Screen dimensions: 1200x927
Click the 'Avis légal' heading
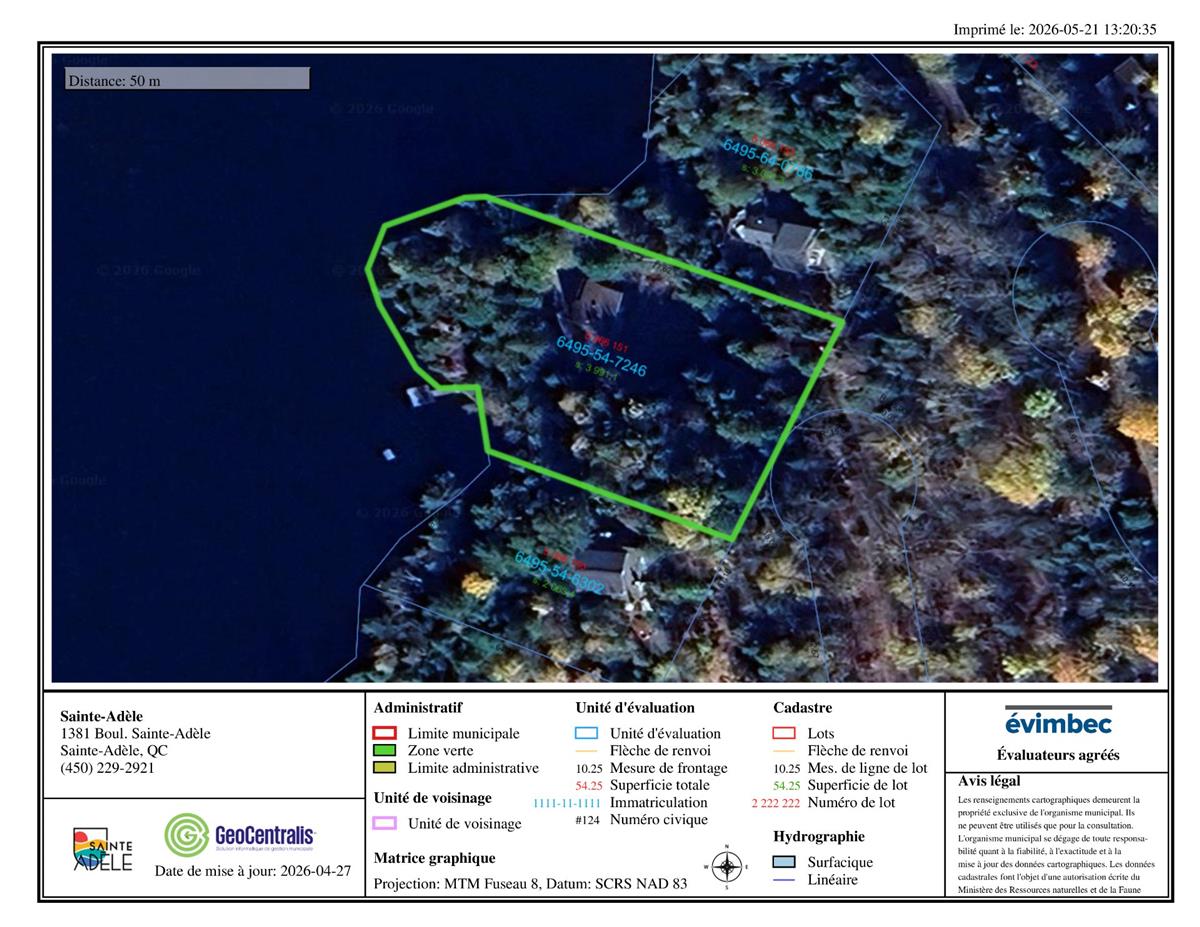(x=989, y=782)
